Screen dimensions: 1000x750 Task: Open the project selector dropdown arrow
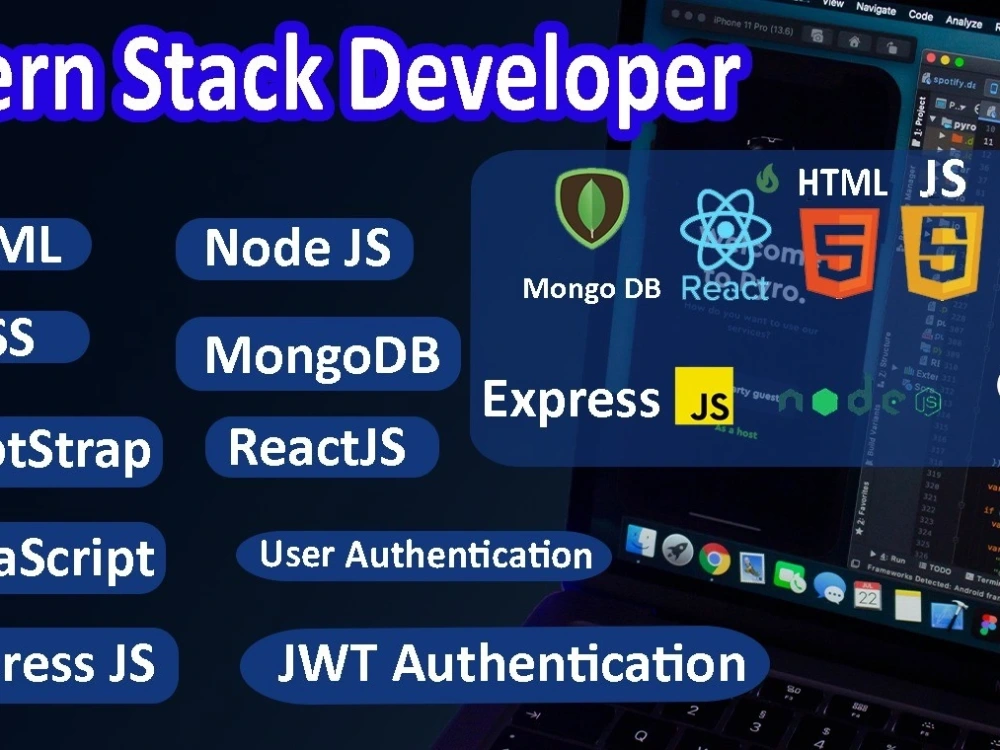click(962, 106)
